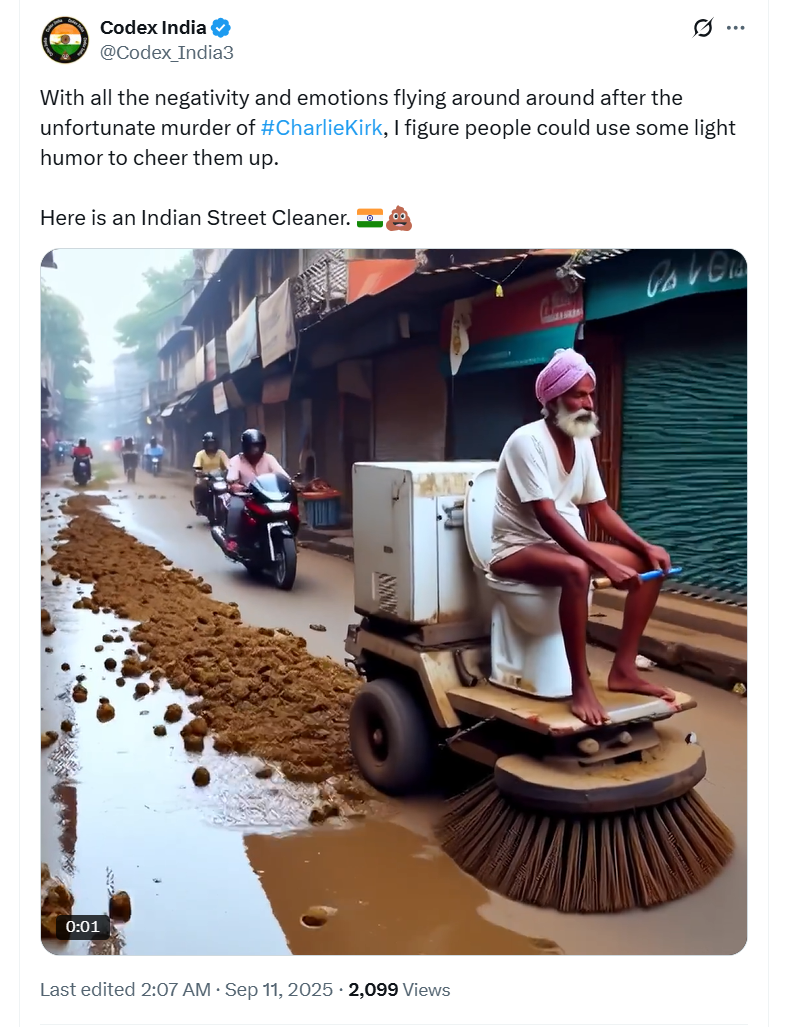Open the three-dot more options menu
This screenshot has height=1027, width=790.
coord(736,28)
